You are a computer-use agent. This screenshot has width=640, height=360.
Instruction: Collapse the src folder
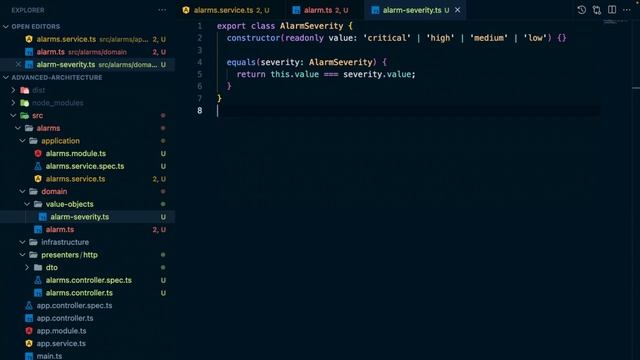[x=13, y=116]
